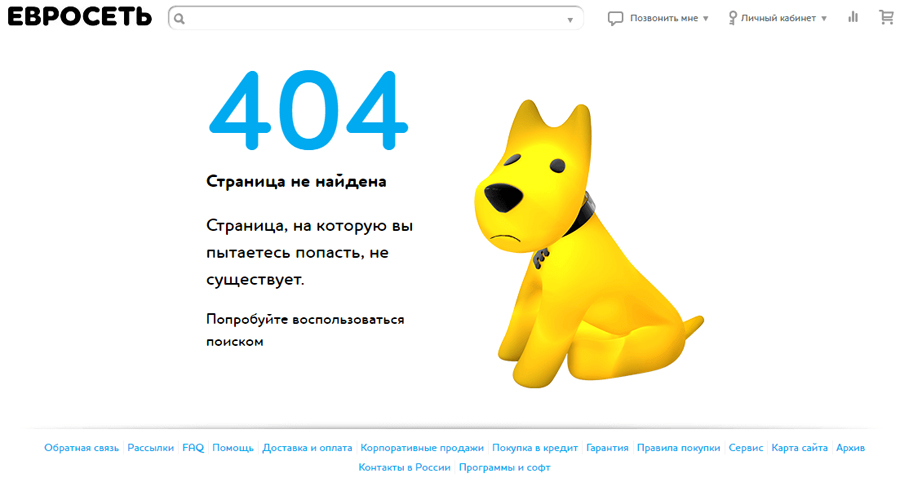
Task: Click the magnifier search icon
Action: pos(179,19)
